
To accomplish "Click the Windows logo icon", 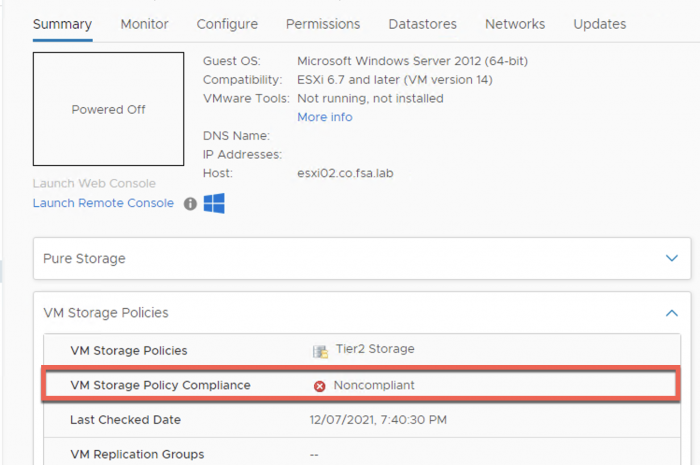I will pos(214,204).
